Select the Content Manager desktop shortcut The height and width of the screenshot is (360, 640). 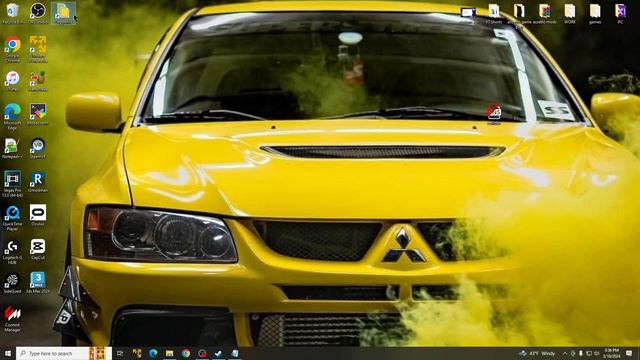point(13,319)
